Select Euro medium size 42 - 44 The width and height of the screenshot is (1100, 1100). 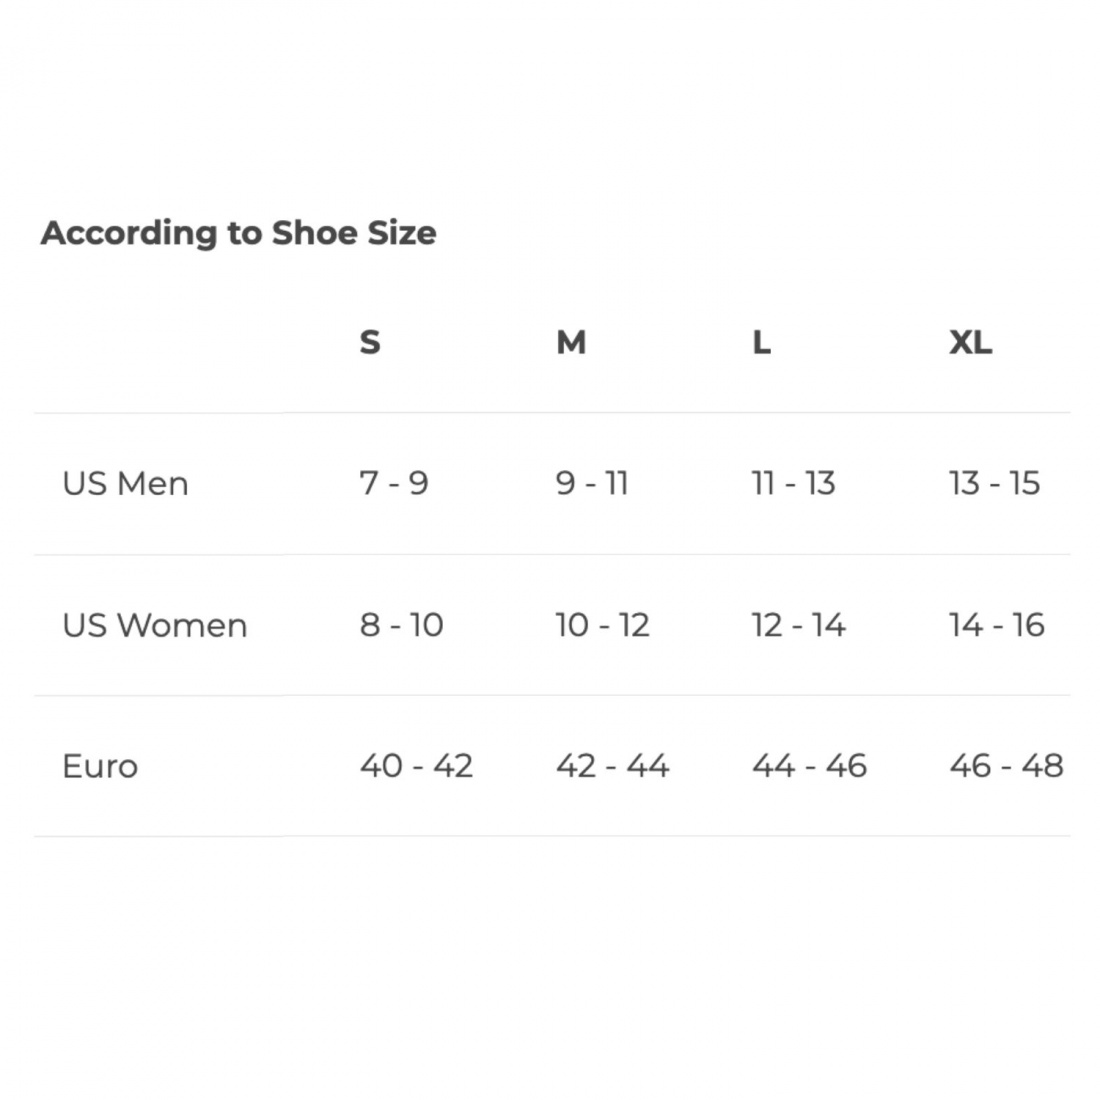click(612, 765)
